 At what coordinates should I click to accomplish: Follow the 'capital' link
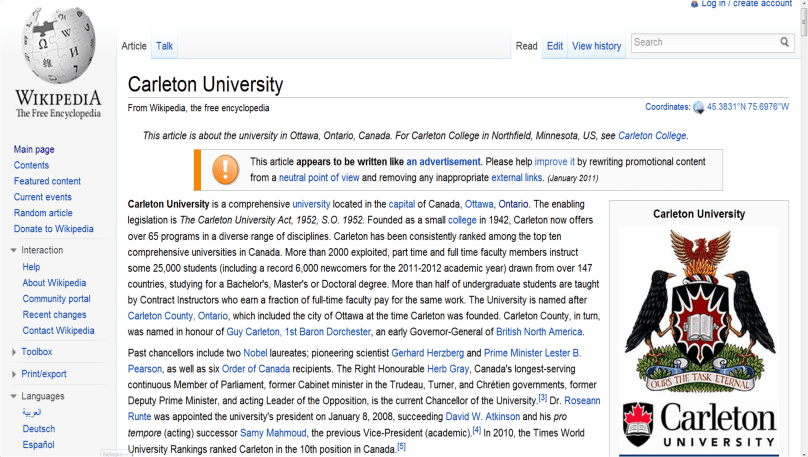(x=402, y=205)
